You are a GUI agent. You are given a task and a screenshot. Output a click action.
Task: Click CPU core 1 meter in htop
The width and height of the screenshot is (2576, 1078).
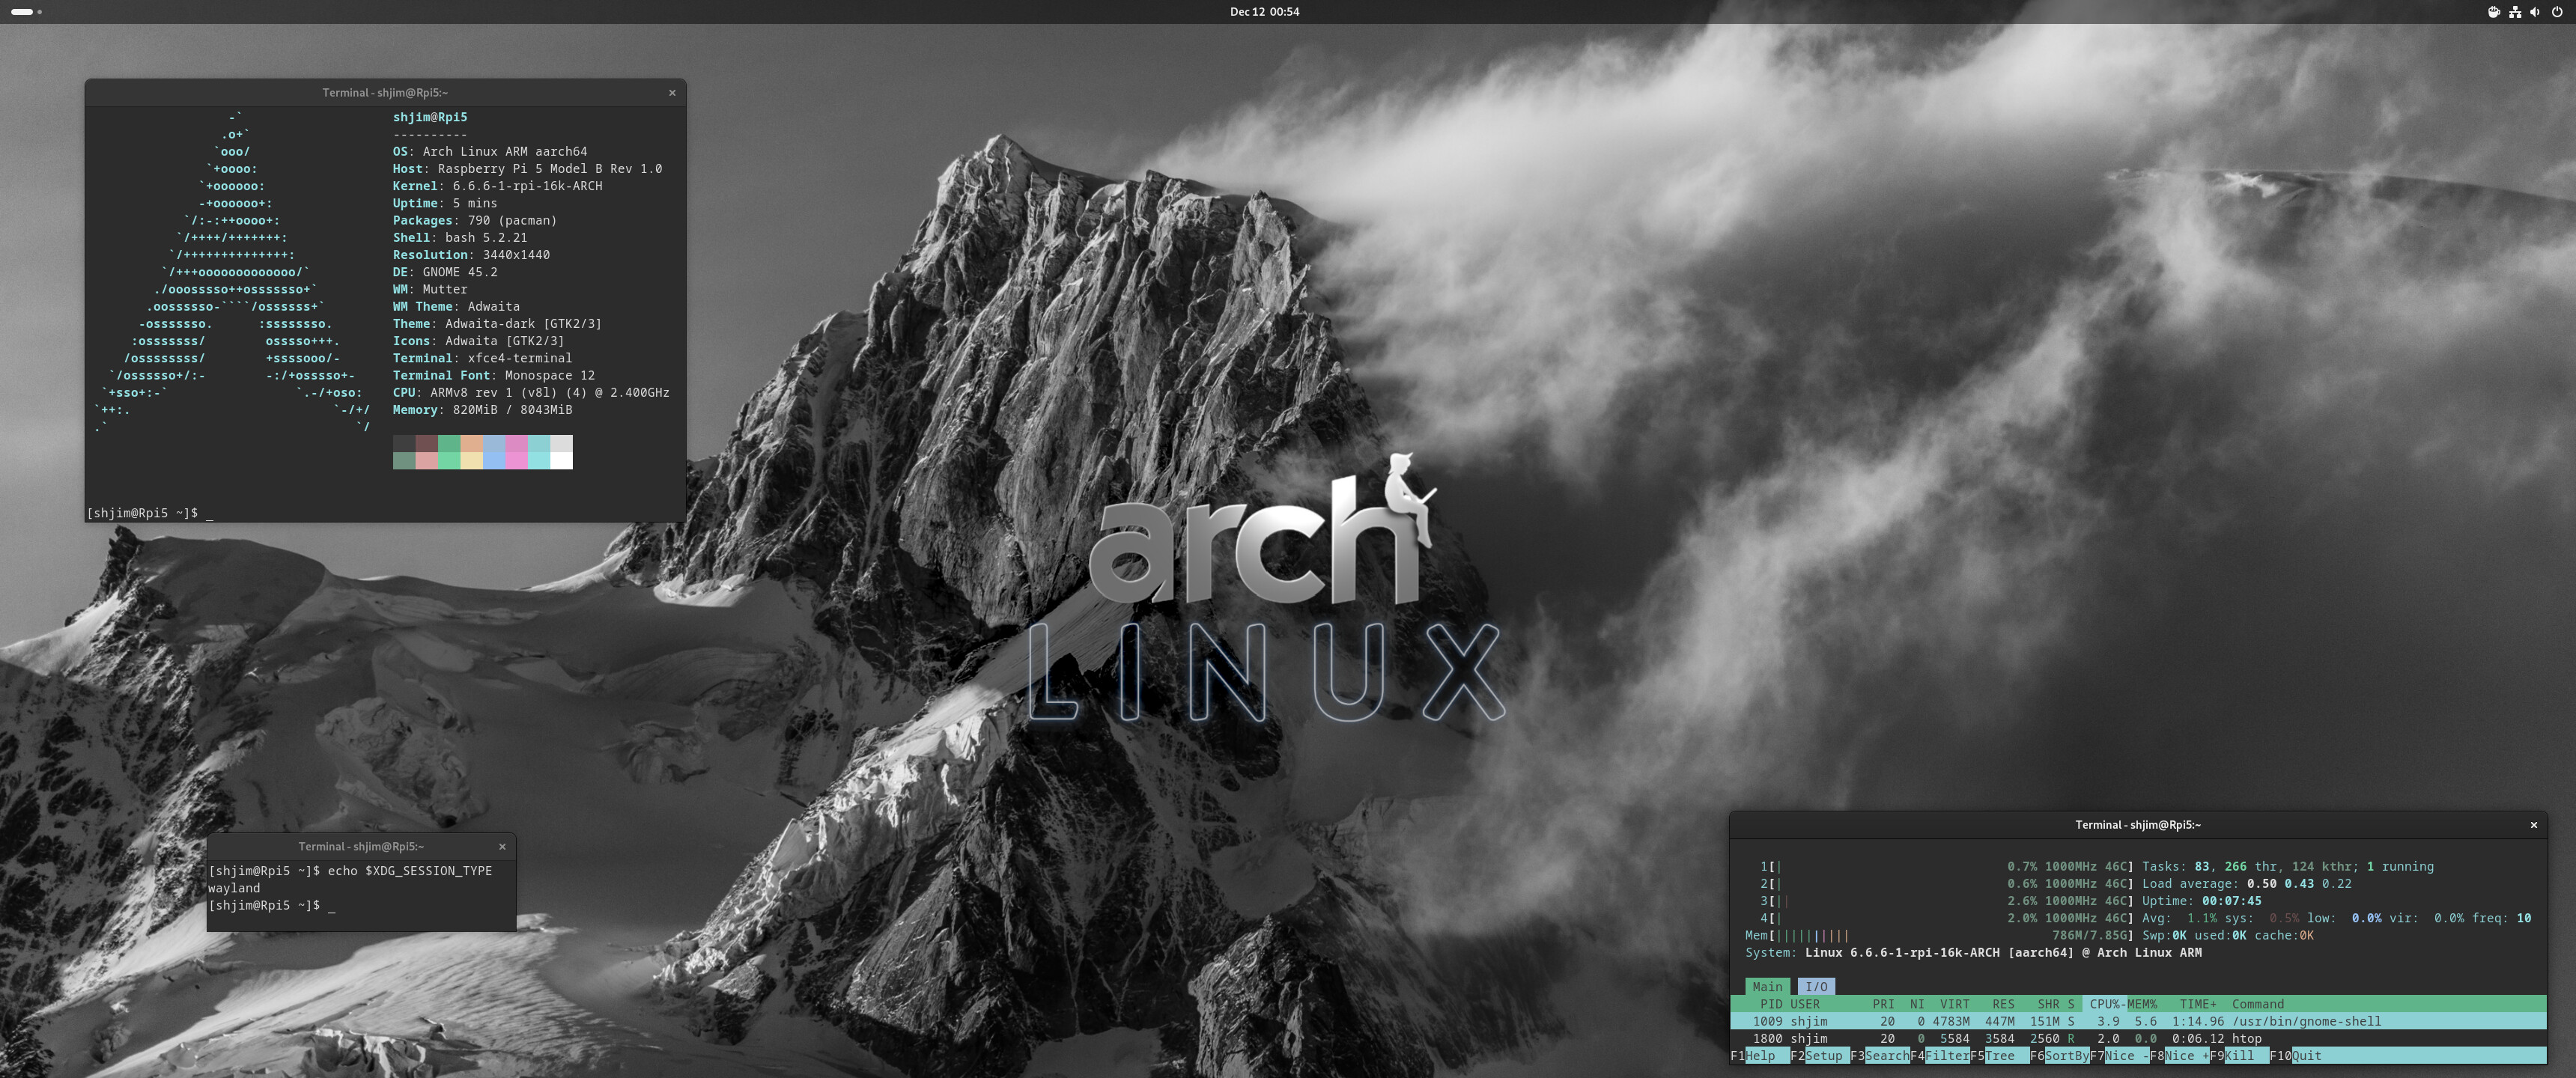click(x=1946, y=867)
